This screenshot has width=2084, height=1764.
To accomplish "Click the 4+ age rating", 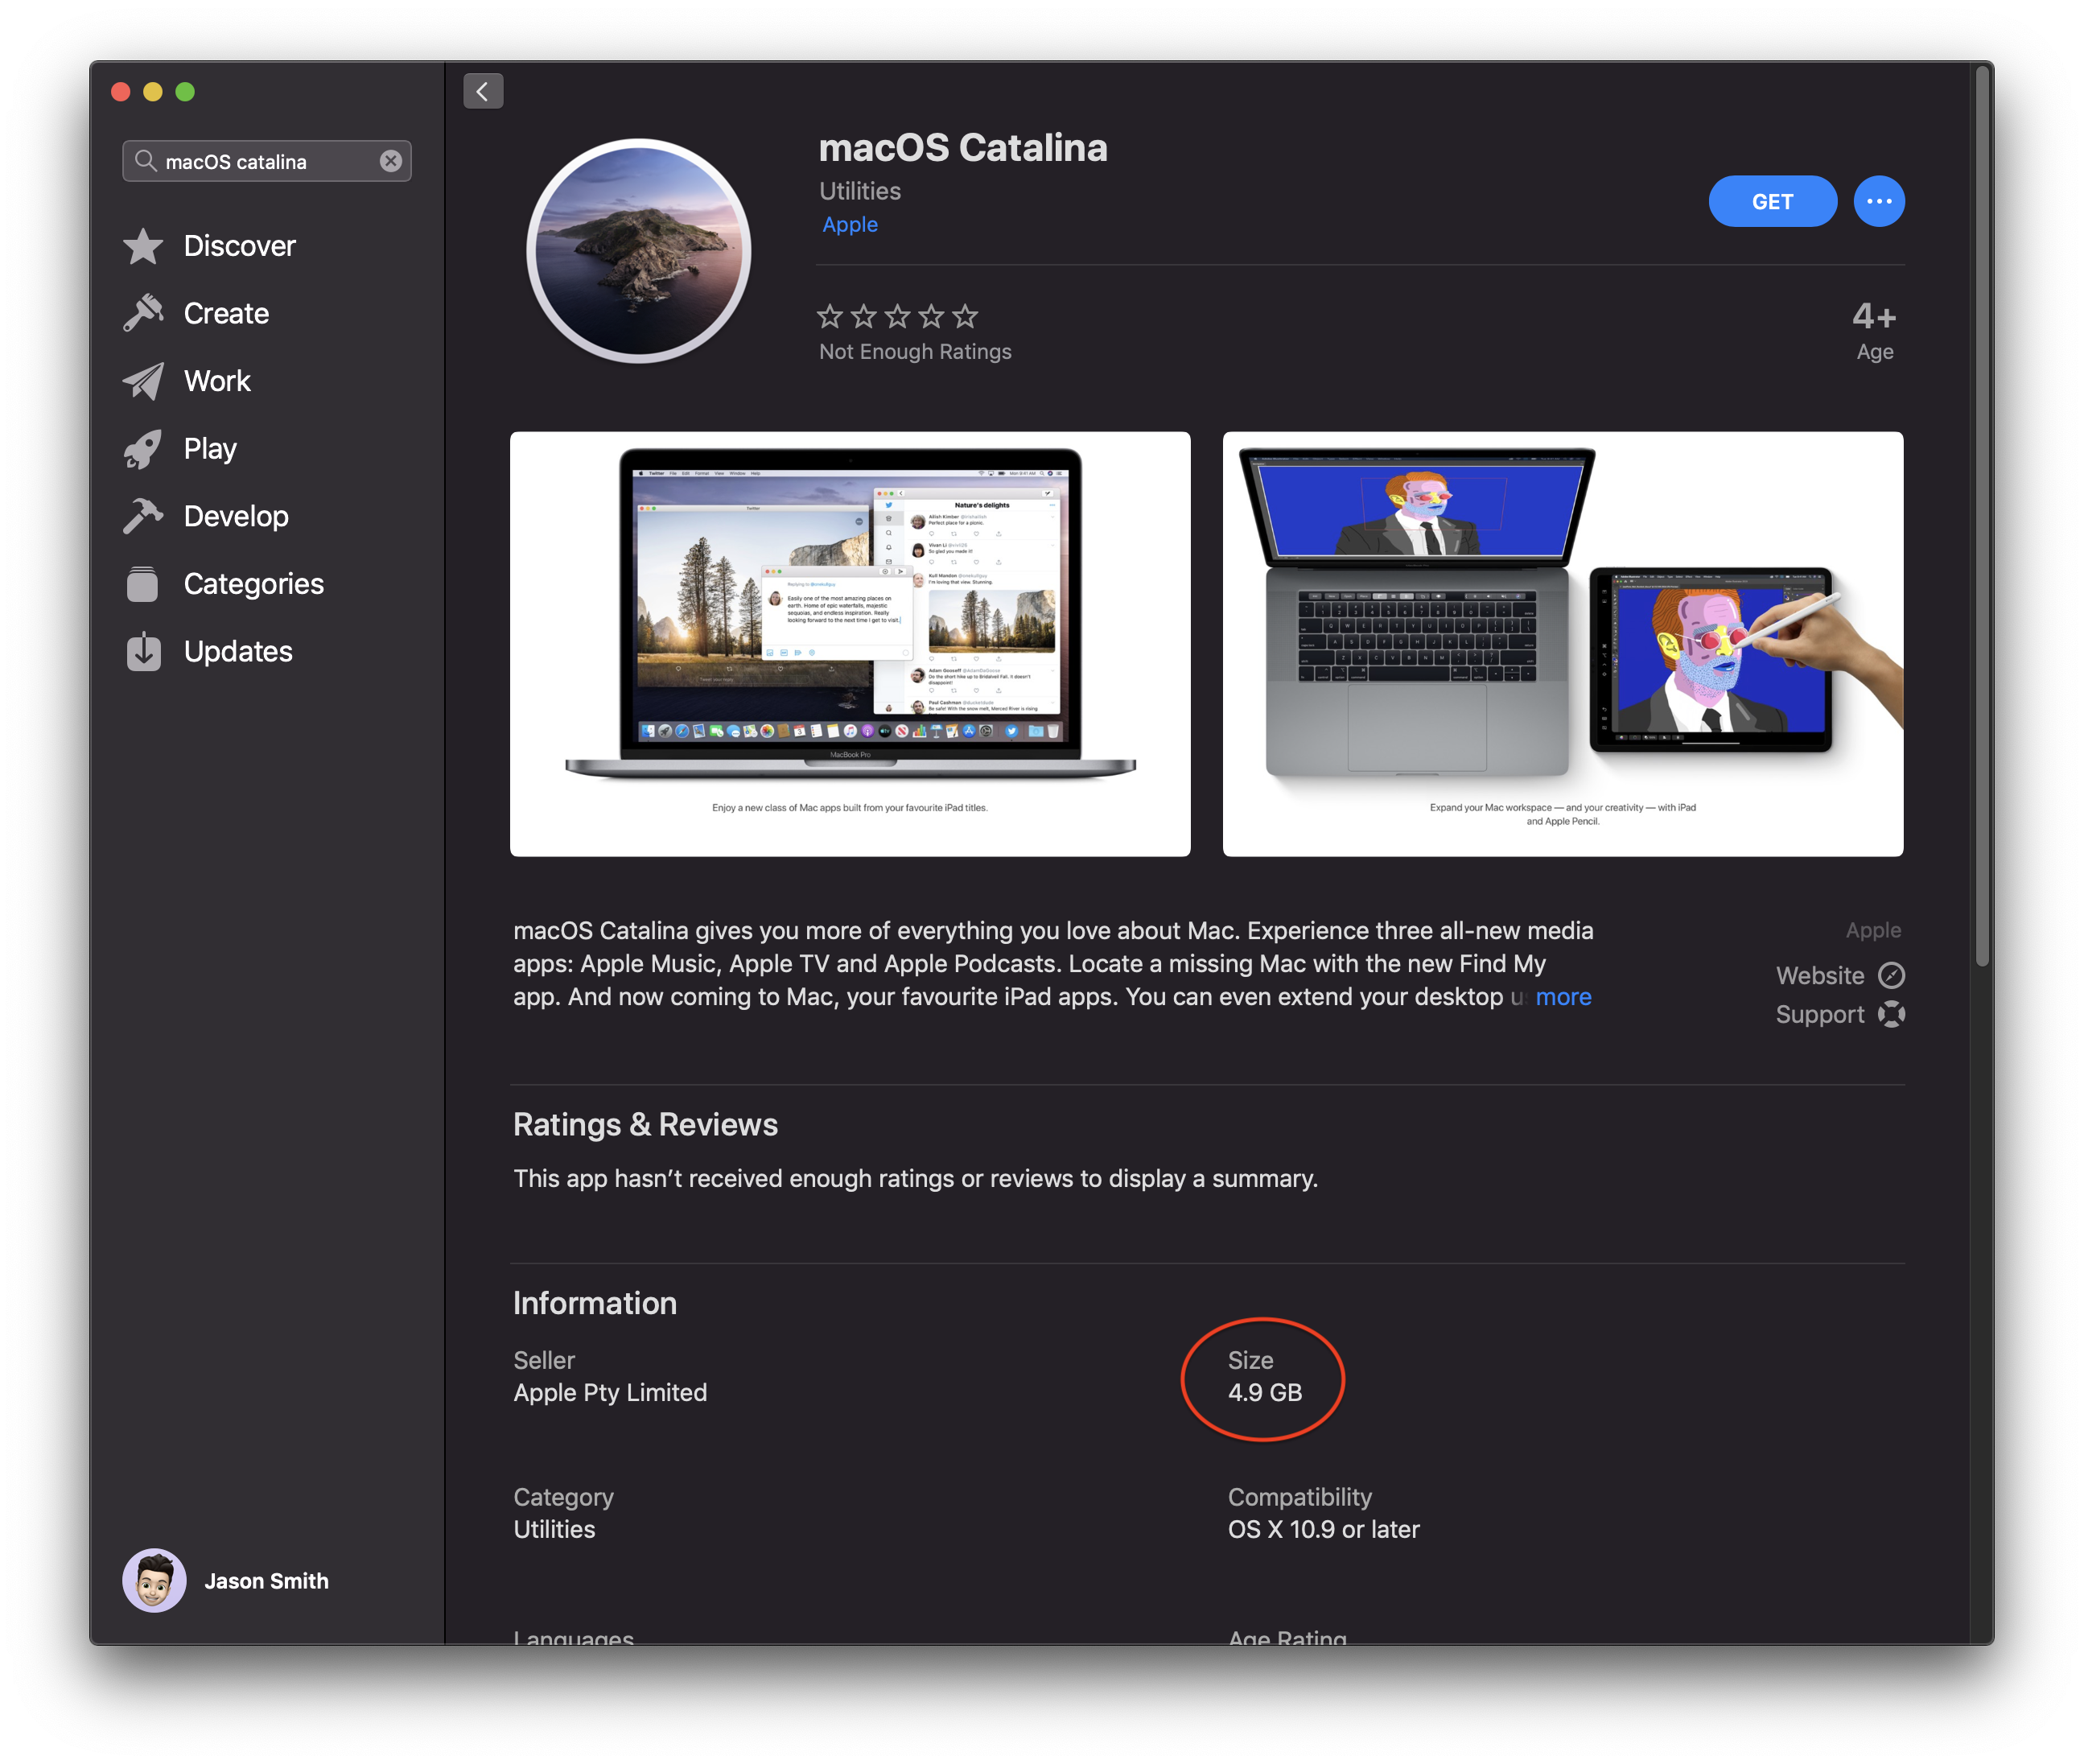I will pos(1874,316).
